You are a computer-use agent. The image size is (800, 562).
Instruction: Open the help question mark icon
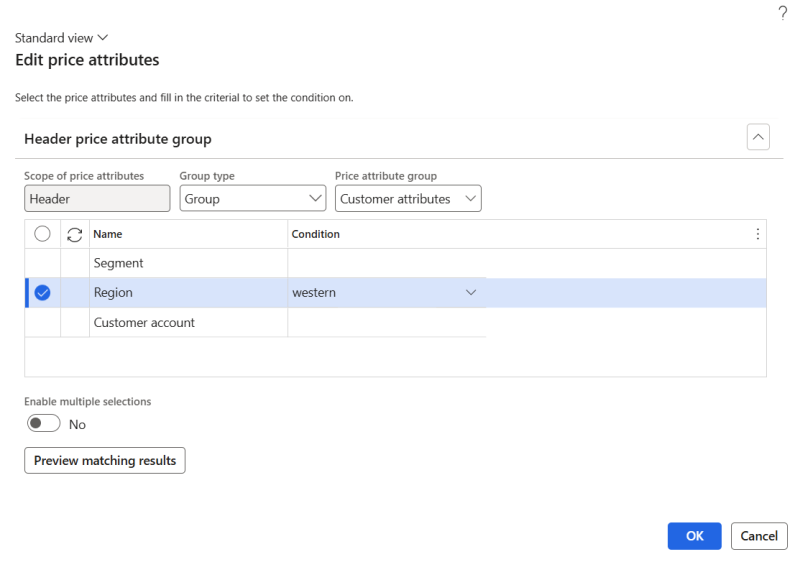click(782, 13)
